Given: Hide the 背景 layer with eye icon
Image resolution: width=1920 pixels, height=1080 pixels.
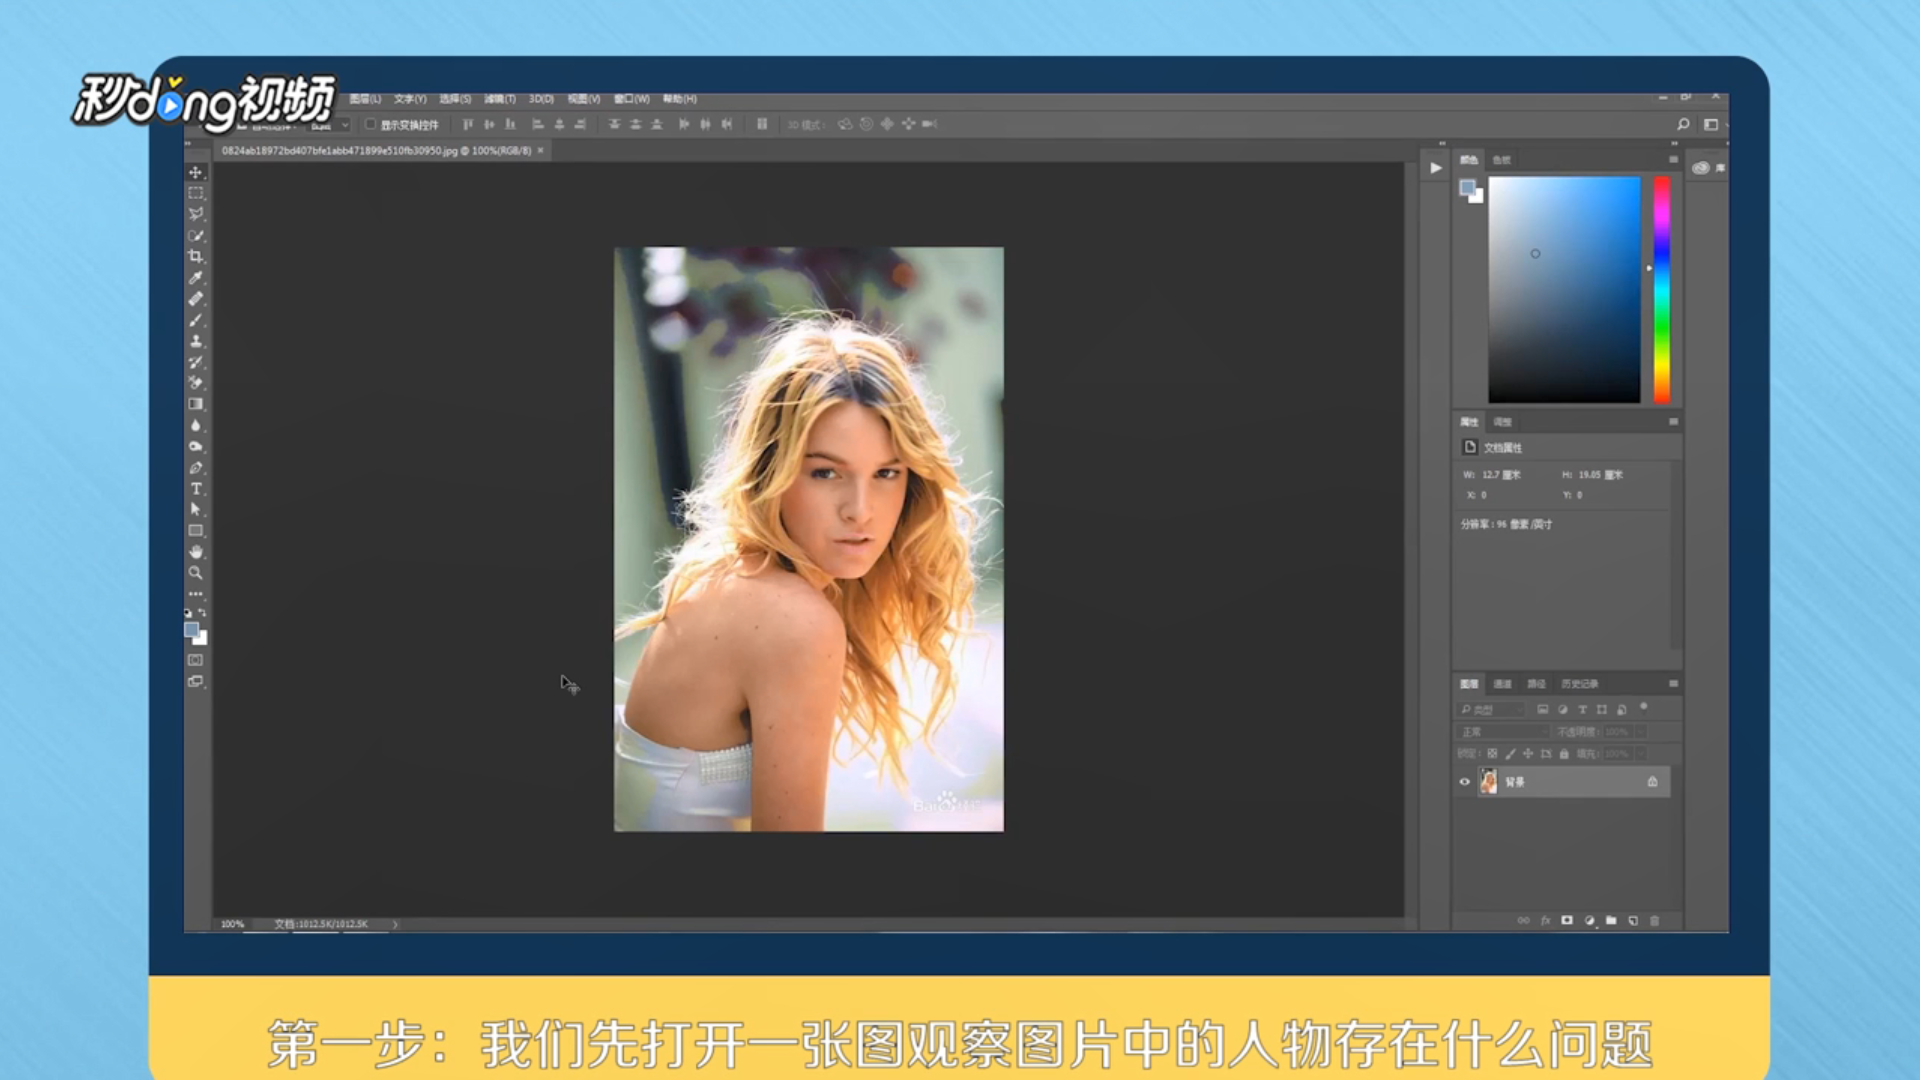Looking at the screenshot, I should 1465,782.
